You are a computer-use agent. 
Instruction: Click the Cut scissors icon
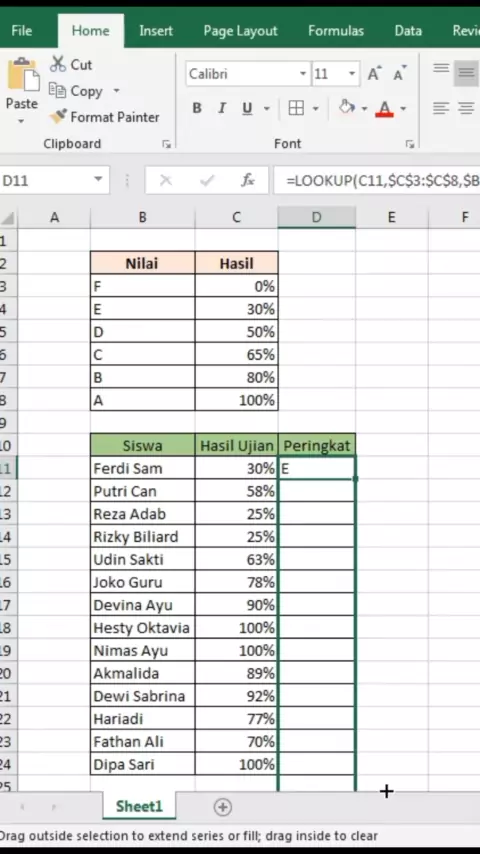tap(57, 64)
